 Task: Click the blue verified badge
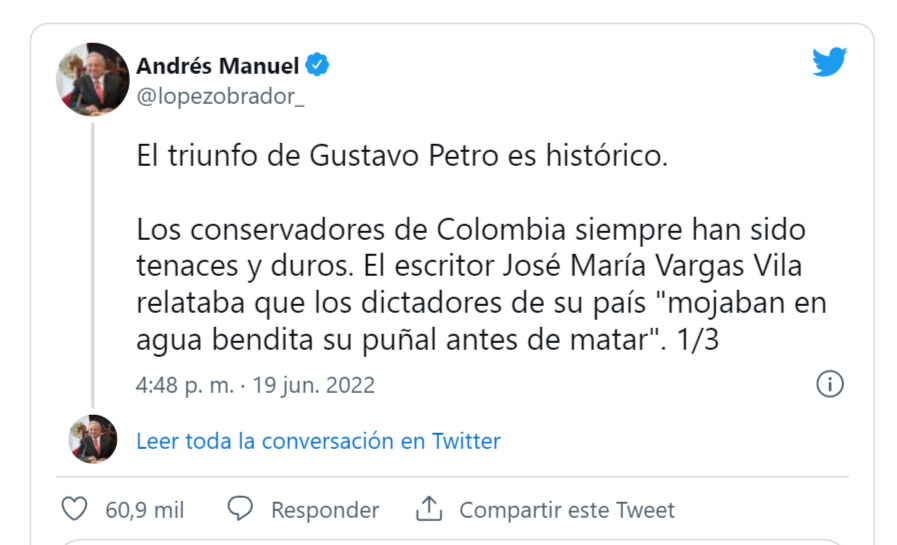tap(318, 66)
